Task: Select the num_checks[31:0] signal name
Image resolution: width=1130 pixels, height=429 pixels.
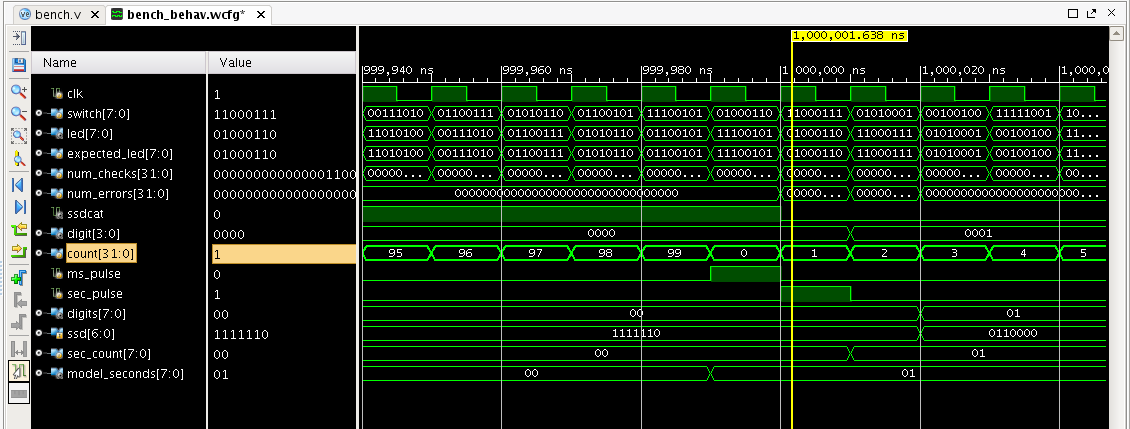Action: pyautogui.click(x=120, y=174)
